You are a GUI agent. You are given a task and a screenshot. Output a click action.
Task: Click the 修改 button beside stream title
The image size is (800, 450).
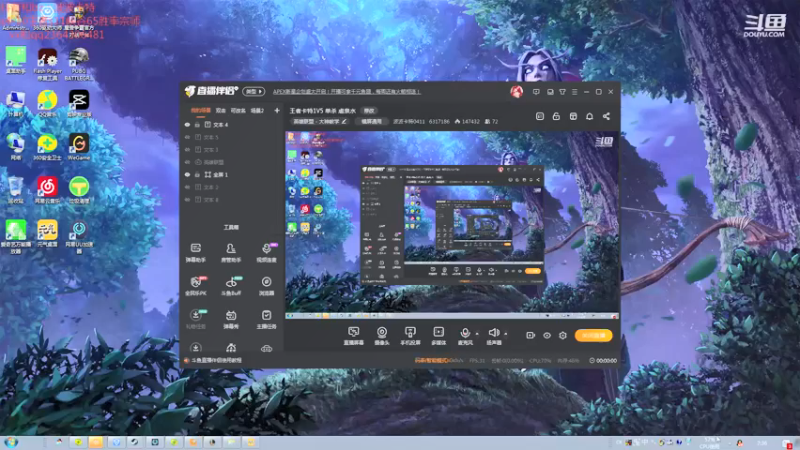coord(369,111)
